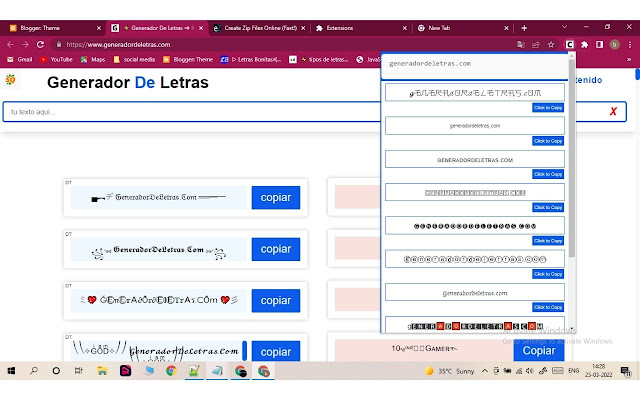Click copiar beside the red hearts text
Image resolution: width=640 pixels, height=400 pixels.
coord(276,300)
